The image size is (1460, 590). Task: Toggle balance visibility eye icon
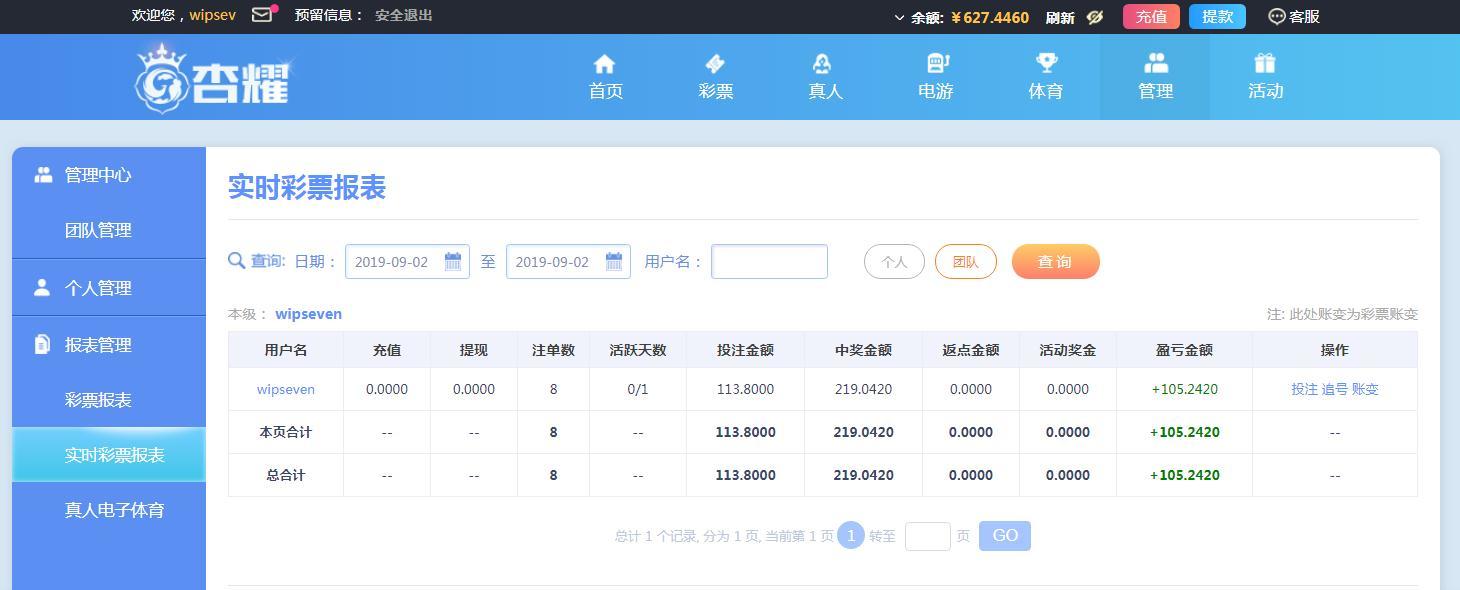(x=1095, y=17)
